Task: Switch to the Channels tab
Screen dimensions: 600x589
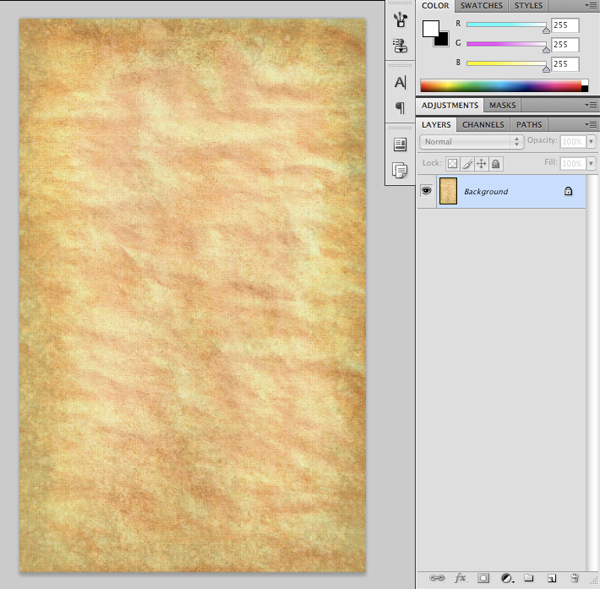Action: click(483, 125)
